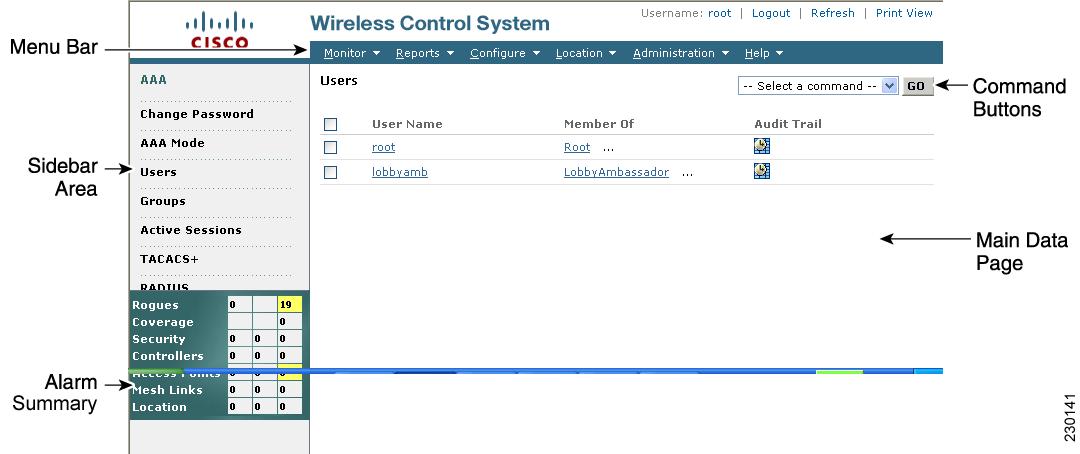The image size is (1080, 454).
Task: Open the Select a command dropdown
Action: (818, 86)
